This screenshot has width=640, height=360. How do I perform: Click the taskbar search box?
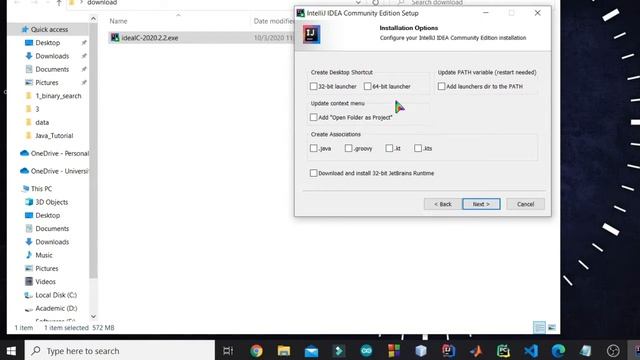[120, 351]
